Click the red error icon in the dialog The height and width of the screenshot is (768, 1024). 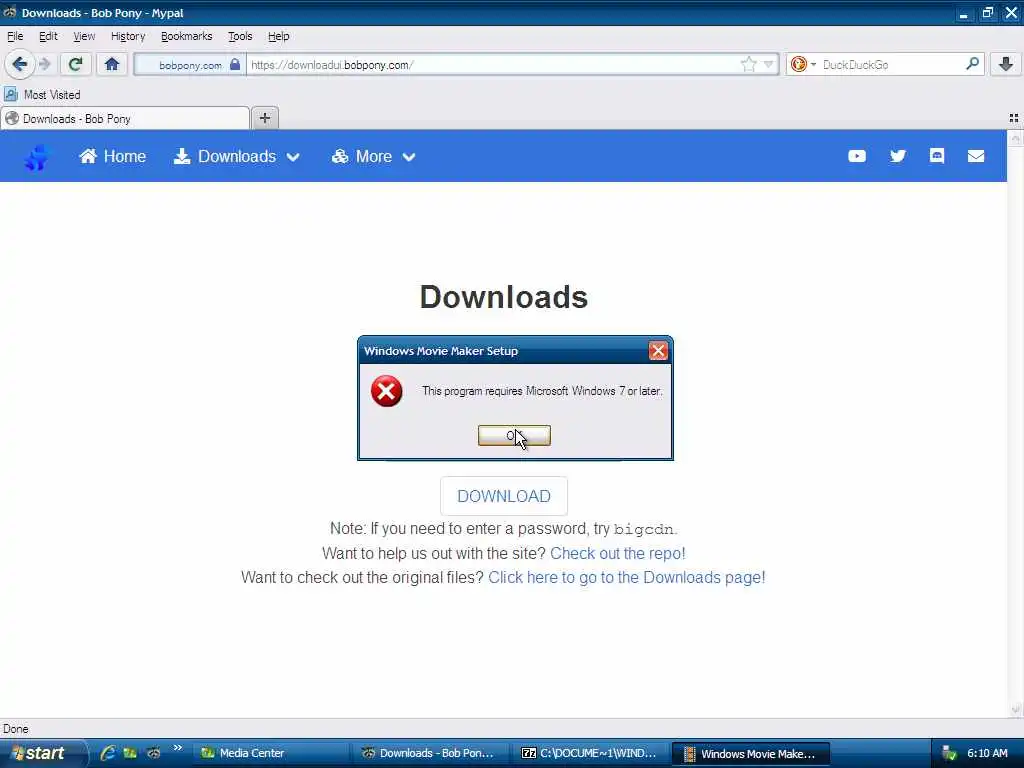pyautogui.click(x=387, y=391)
